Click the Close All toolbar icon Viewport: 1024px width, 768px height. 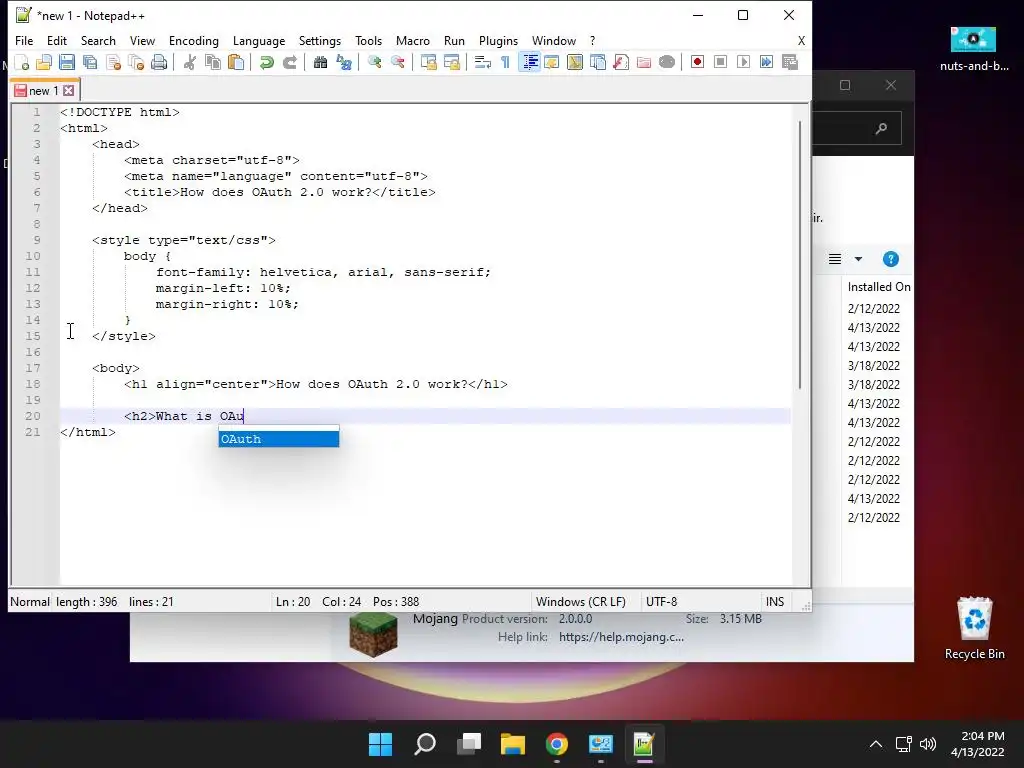(x=136, y=62)
